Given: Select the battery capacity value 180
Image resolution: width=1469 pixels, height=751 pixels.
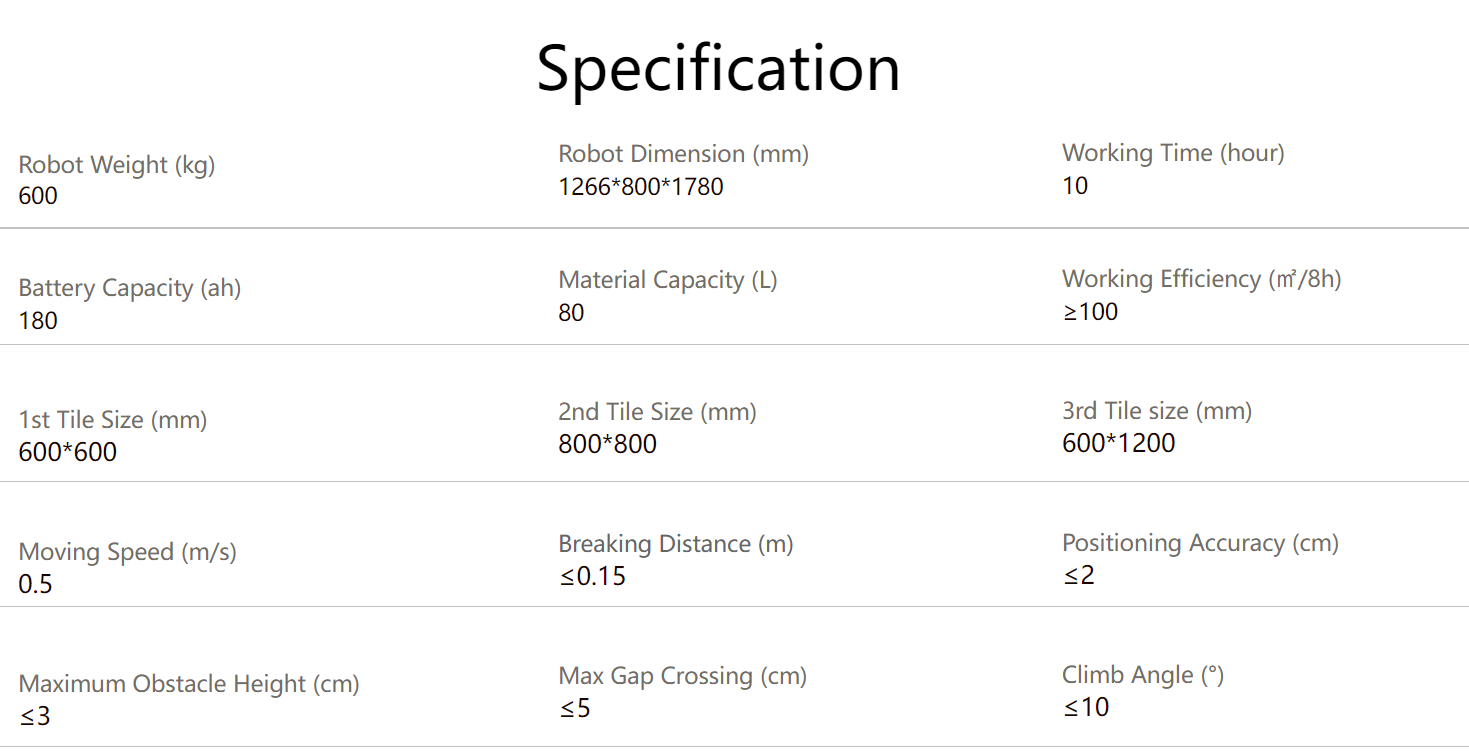Looking at the screenshot, I should point(38,321).
